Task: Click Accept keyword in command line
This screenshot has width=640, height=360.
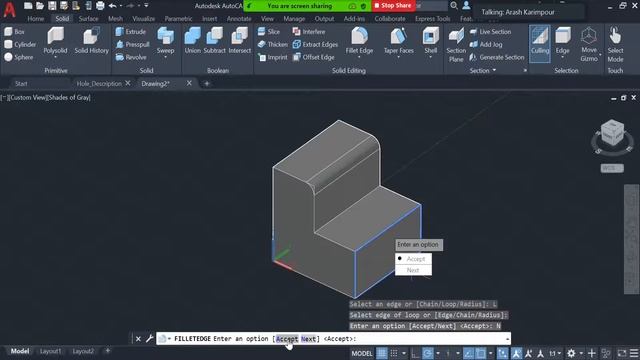Action: [x=287, y=339]
